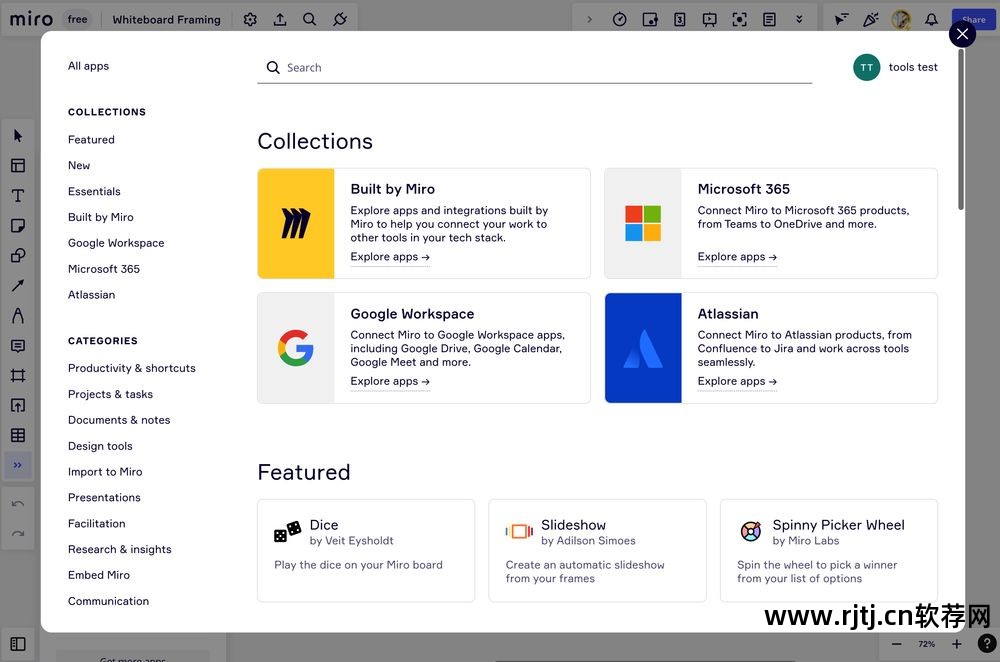Select the frame tool
Screen dimensions: 1000x662
point(18,376)
